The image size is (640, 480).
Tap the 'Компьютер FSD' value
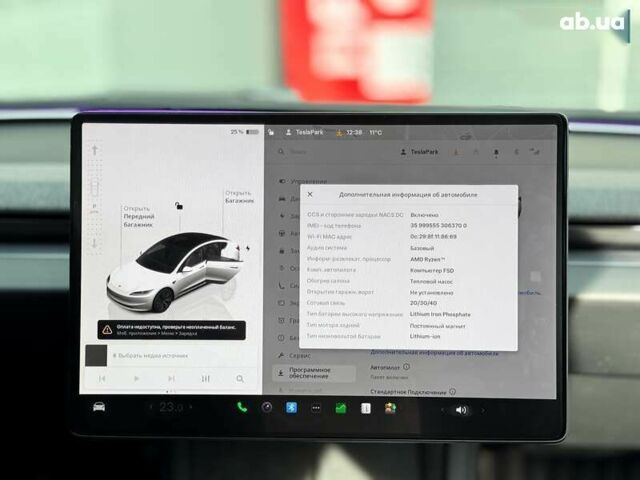pyautogui.click(x=432, y=270)
